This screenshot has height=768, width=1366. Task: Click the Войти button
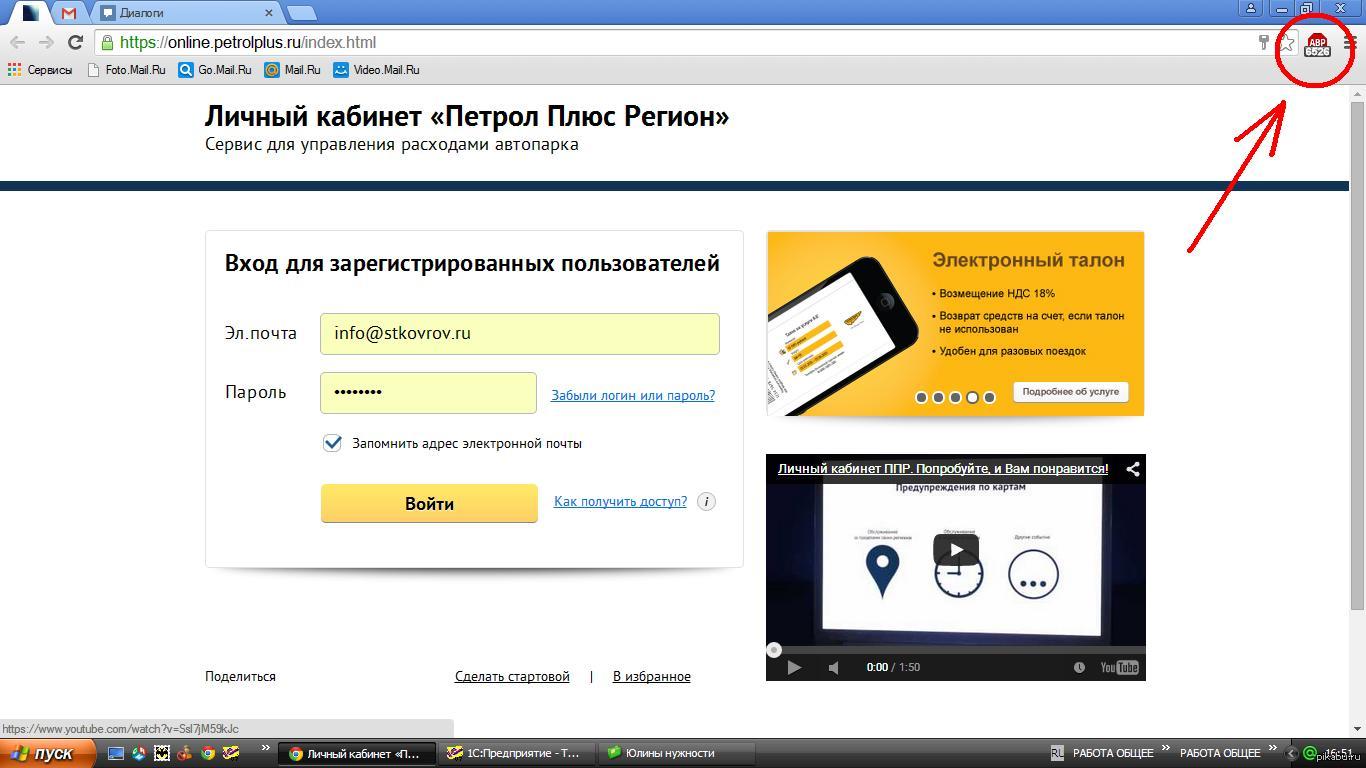click(429, 503)
